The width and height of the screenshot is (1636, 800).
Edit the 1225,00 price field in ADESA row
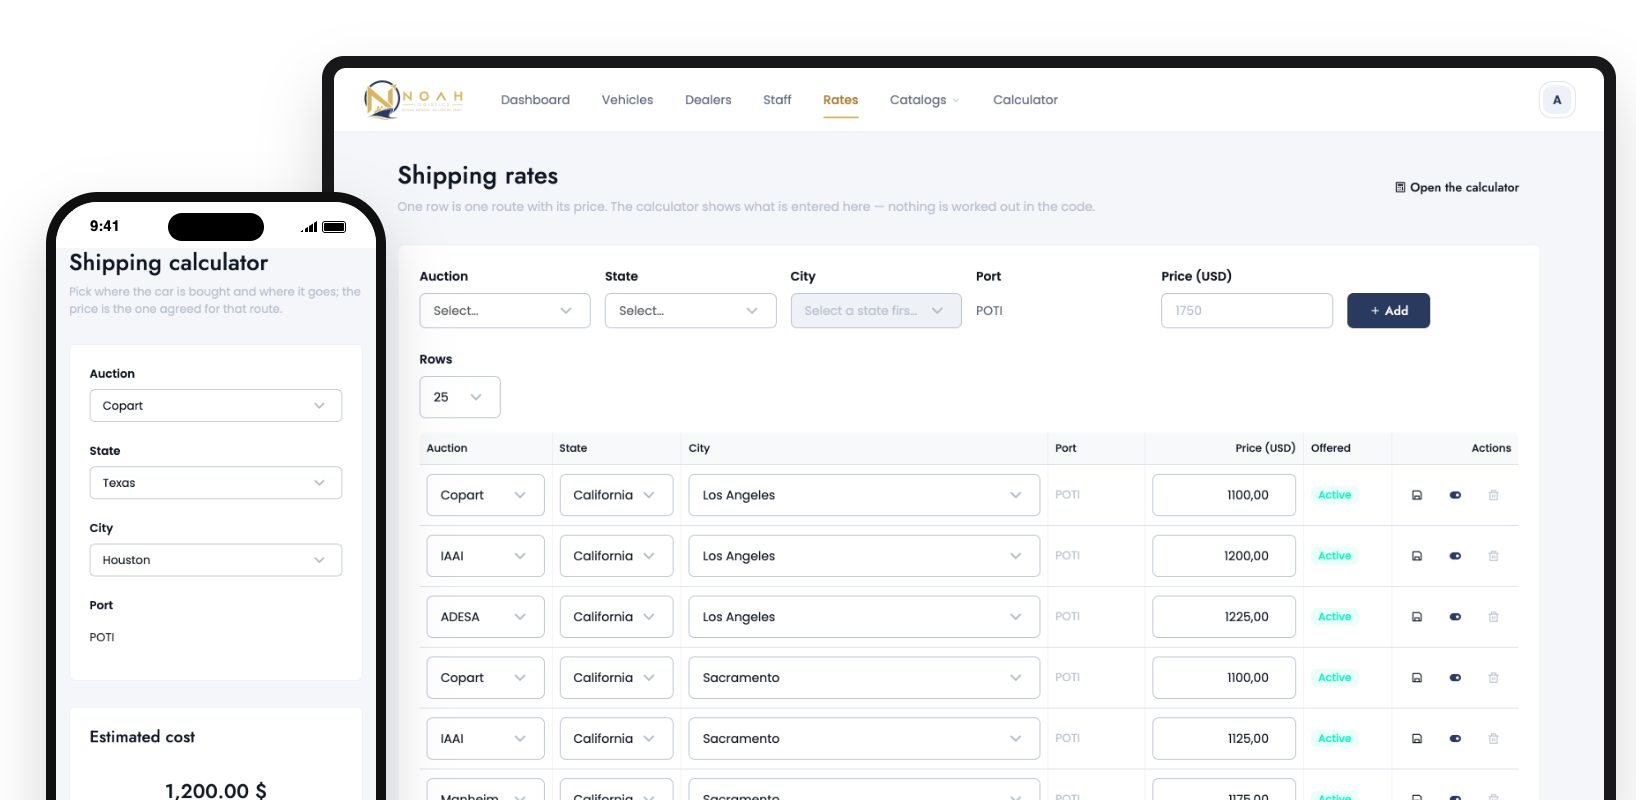1224,617
